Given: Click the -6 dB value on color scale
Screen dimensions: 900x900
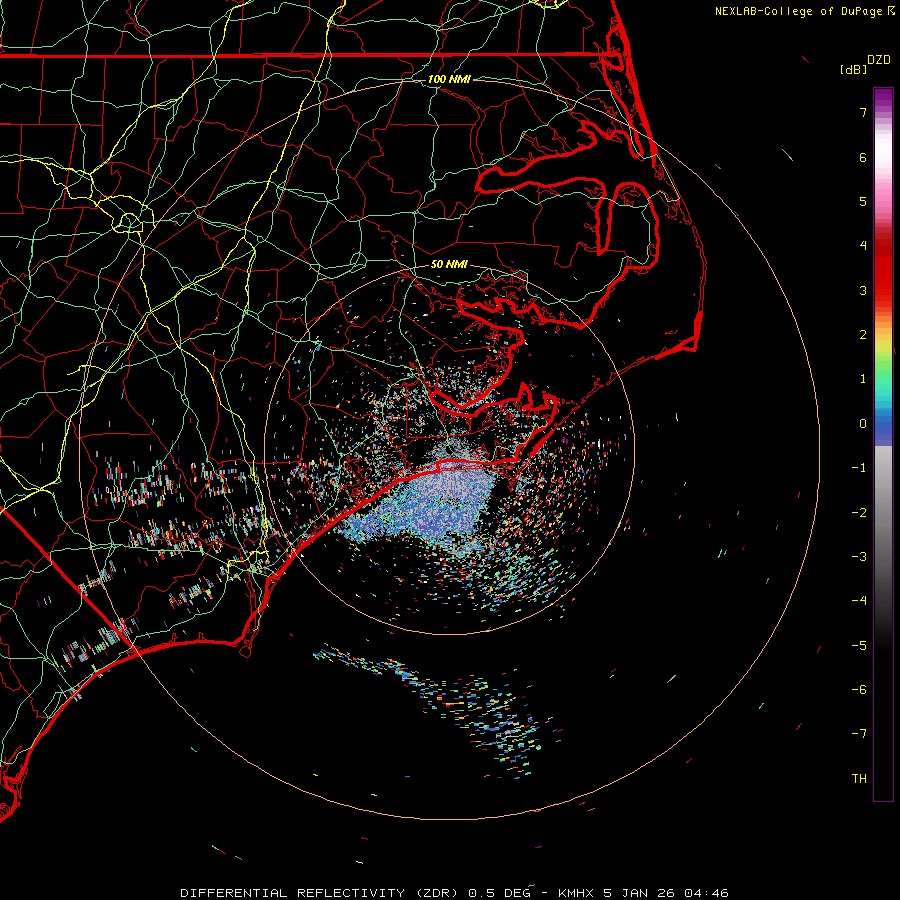Looking at the screenshot, I should coord(859,690).
